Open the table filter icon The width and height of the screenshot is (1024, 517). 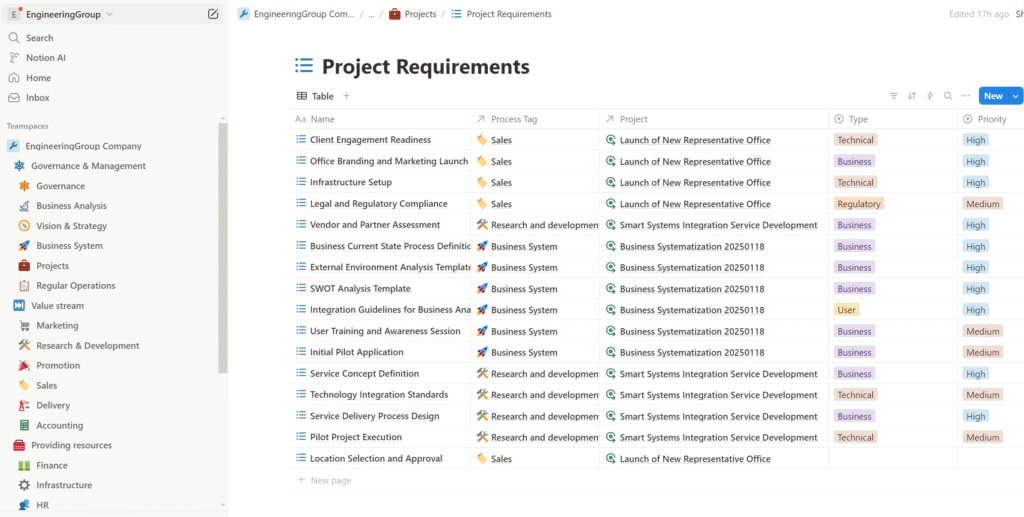tap(894, 96)
